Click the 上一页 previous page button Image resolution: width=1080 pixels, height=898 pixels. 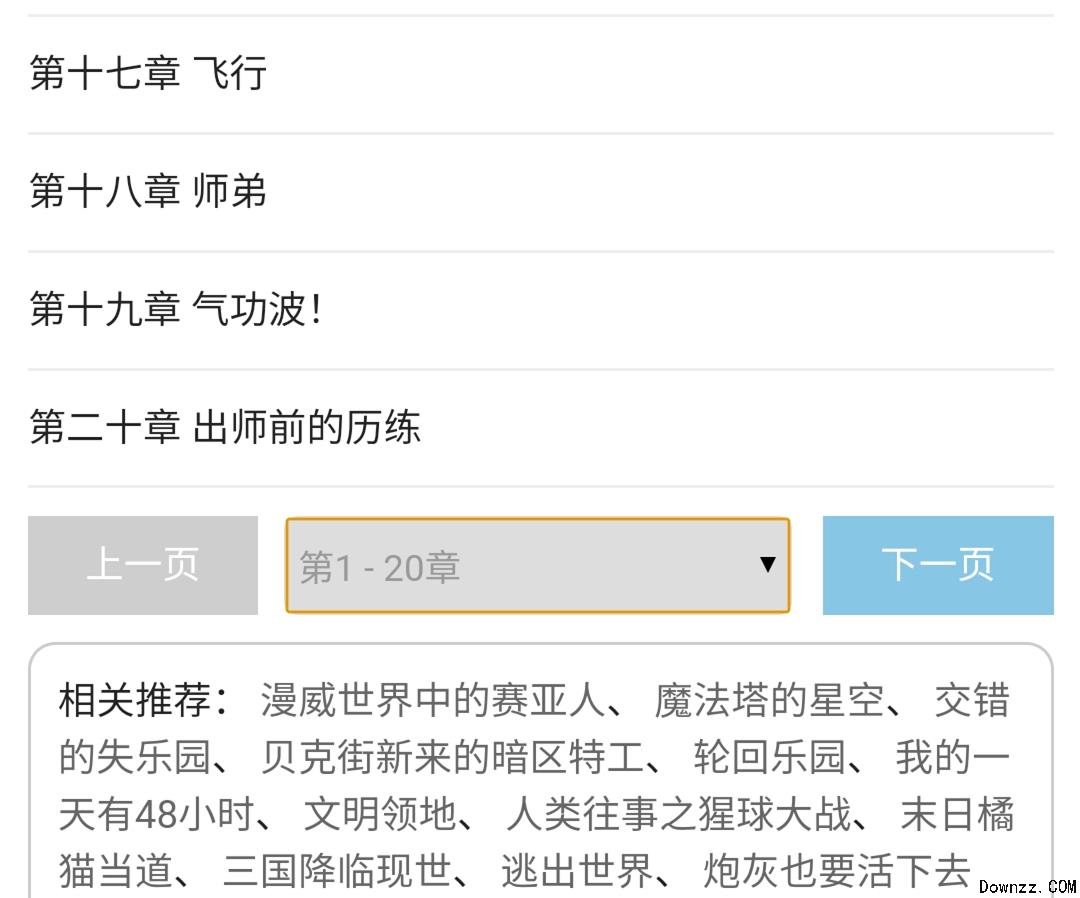pyautogui.click(x=143, y=565)
